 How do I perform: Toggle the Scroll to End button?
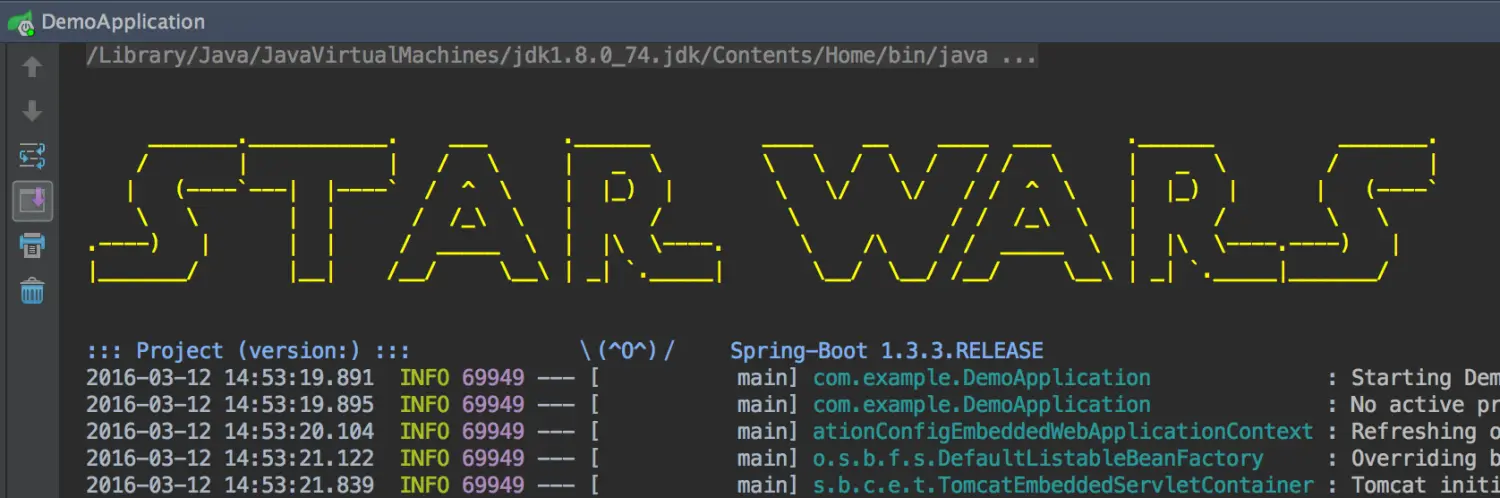pyautogui.click(x=32, y=200)
